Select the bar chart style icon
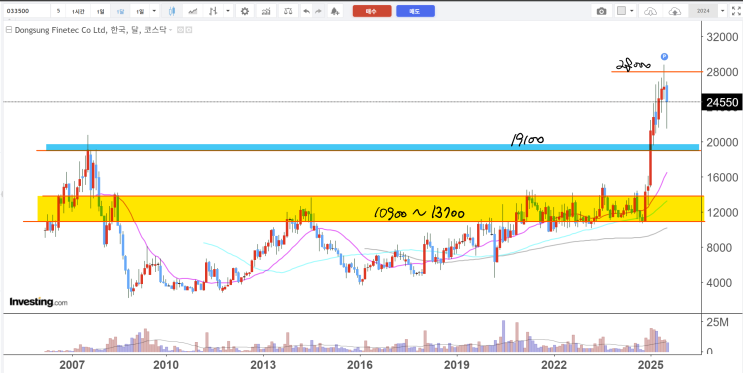 coord(214,11)
